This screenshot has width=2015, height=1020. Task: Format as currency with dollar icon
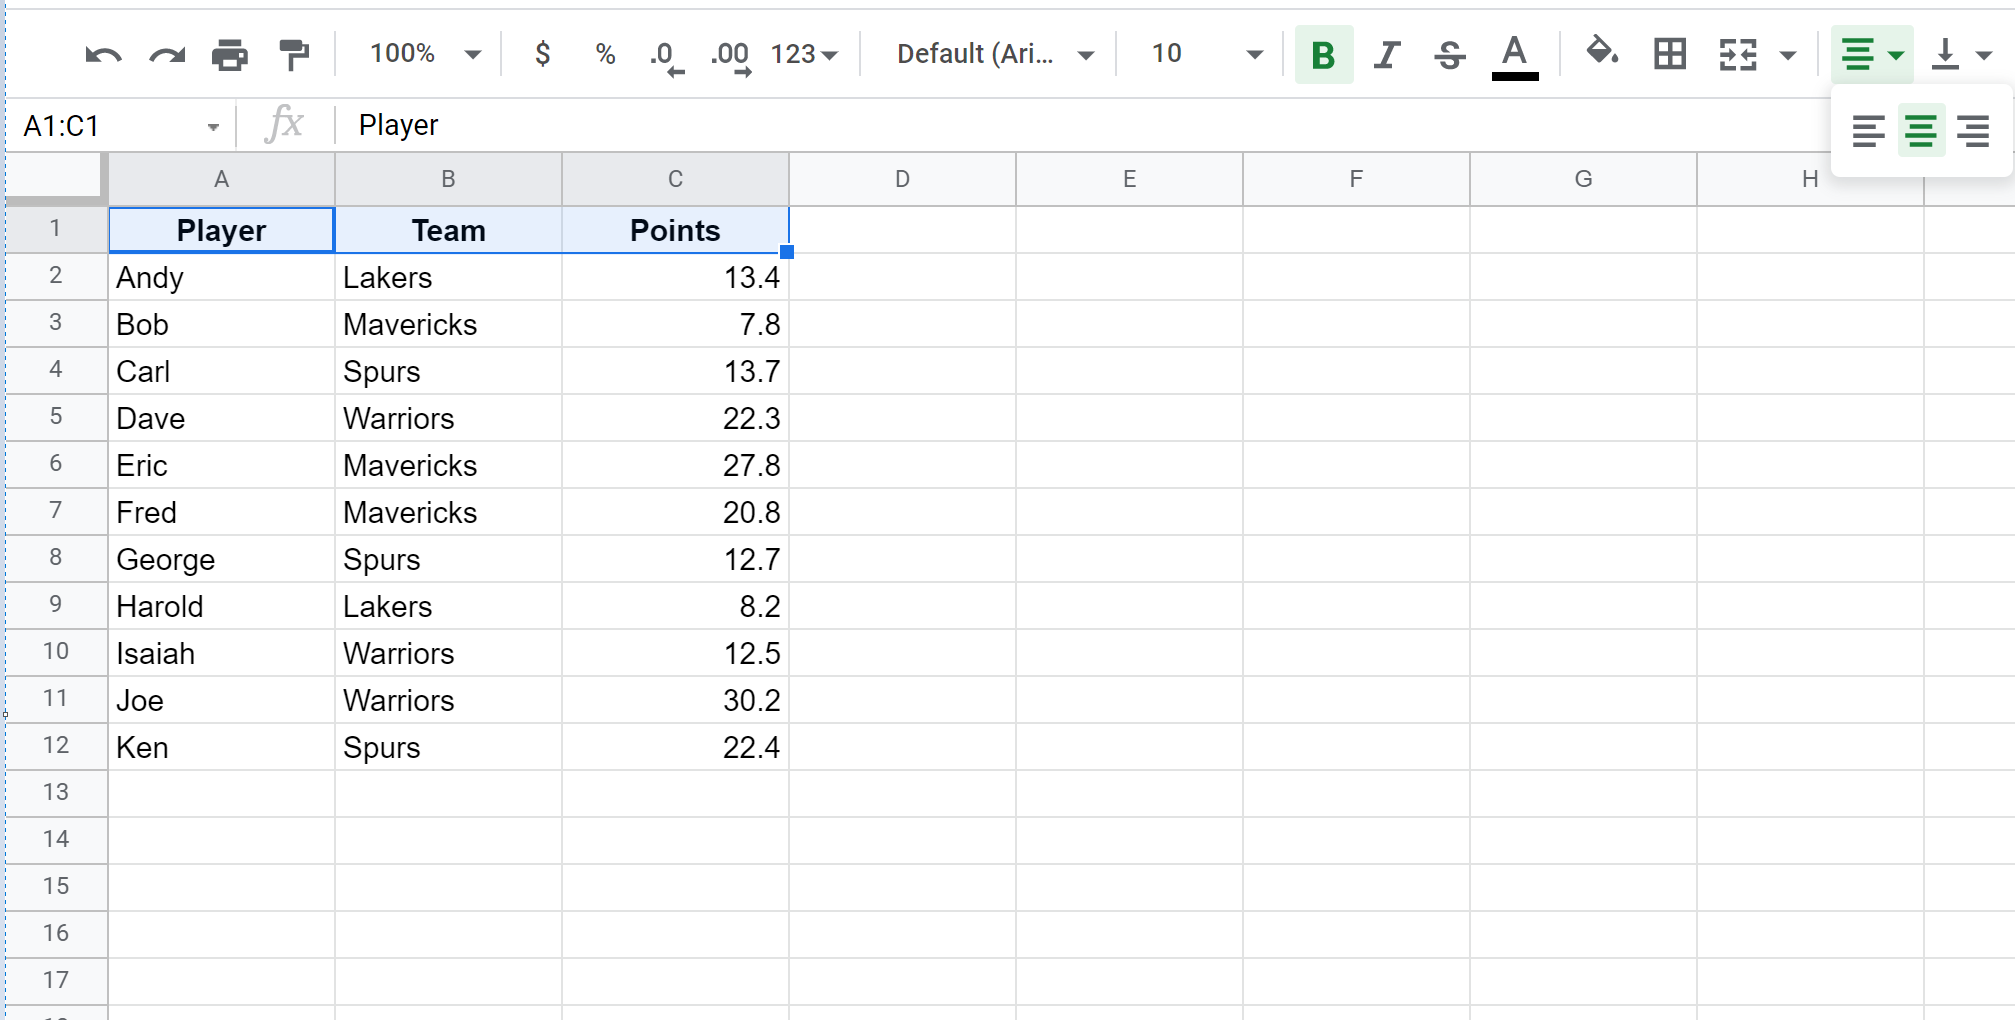pyautogui.click(x=542, y=54)
